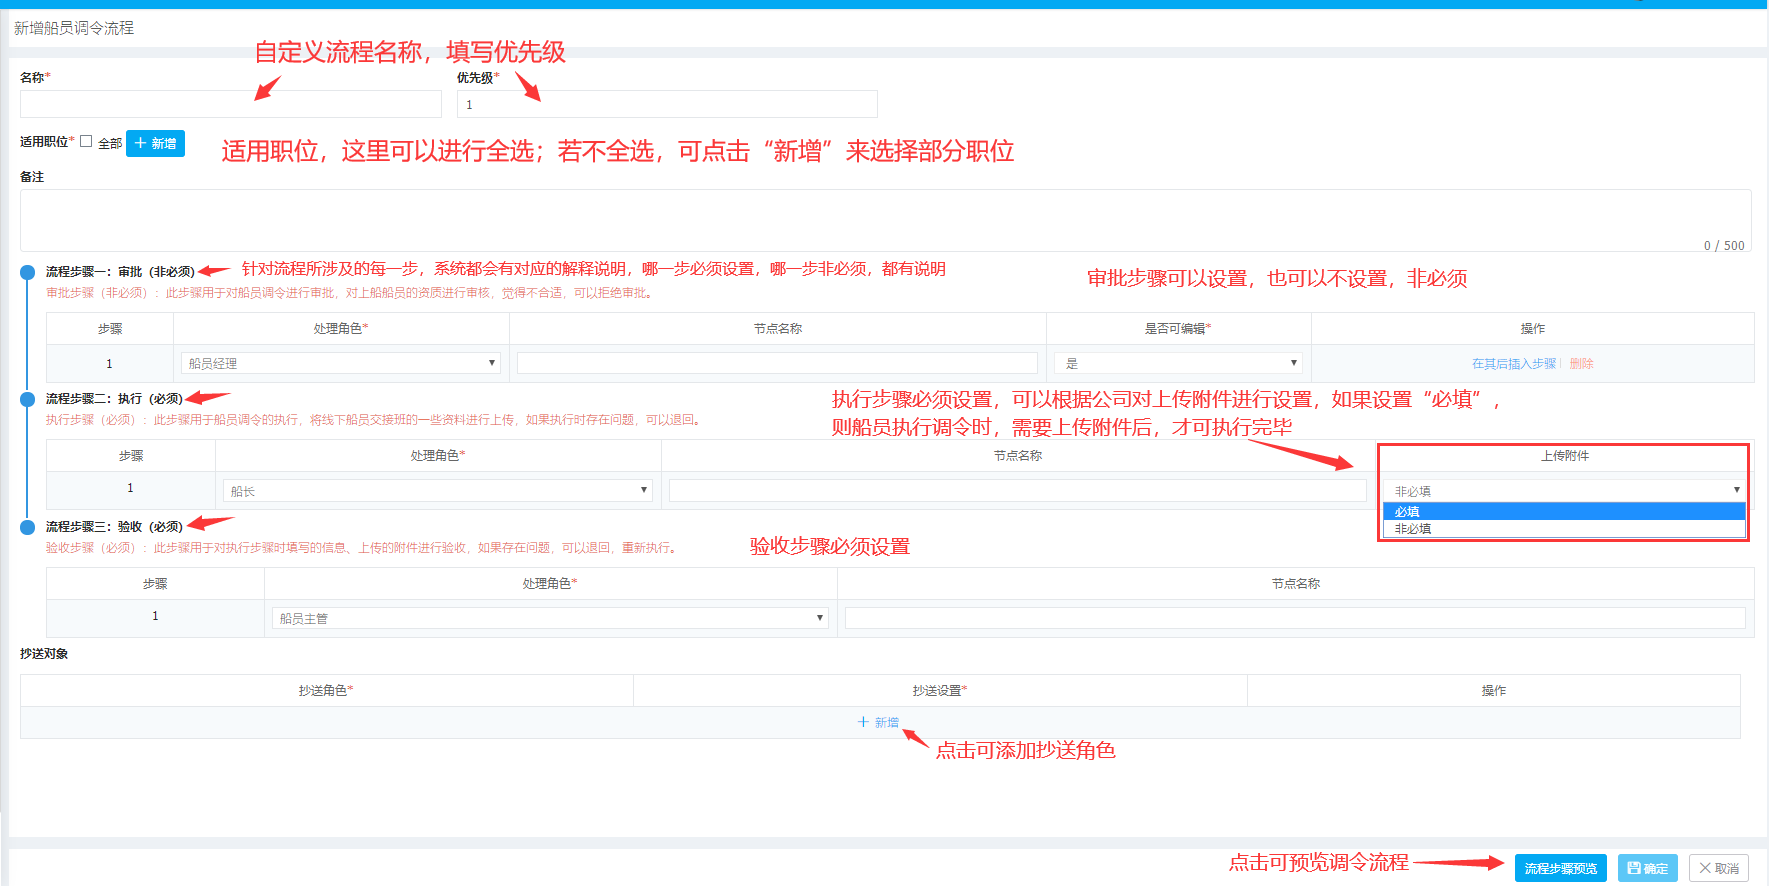The width and height of the screenshot is (1769, 886).
Task: Open the 船员经理 role dropdown
Action: coord(341,363)
